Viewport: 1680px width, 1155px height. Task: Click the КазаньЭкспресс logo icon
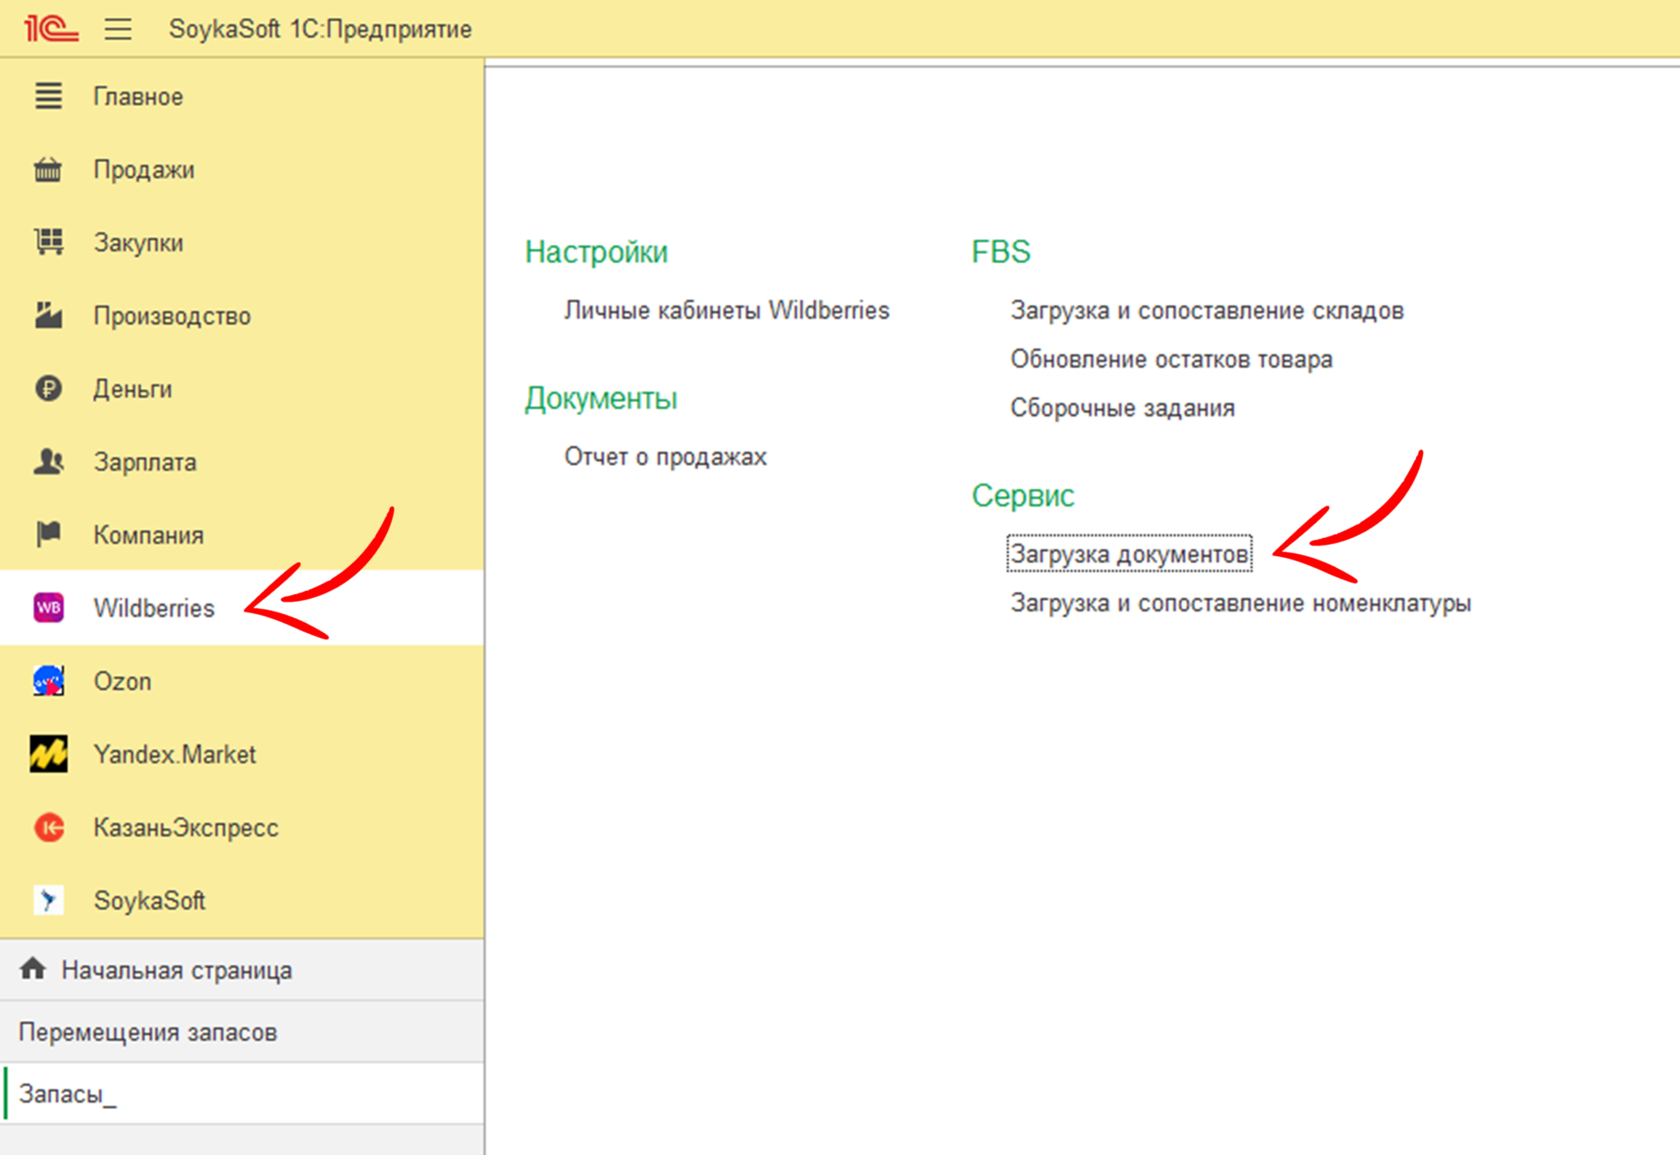pyautogui.click(x=48, y=827)
